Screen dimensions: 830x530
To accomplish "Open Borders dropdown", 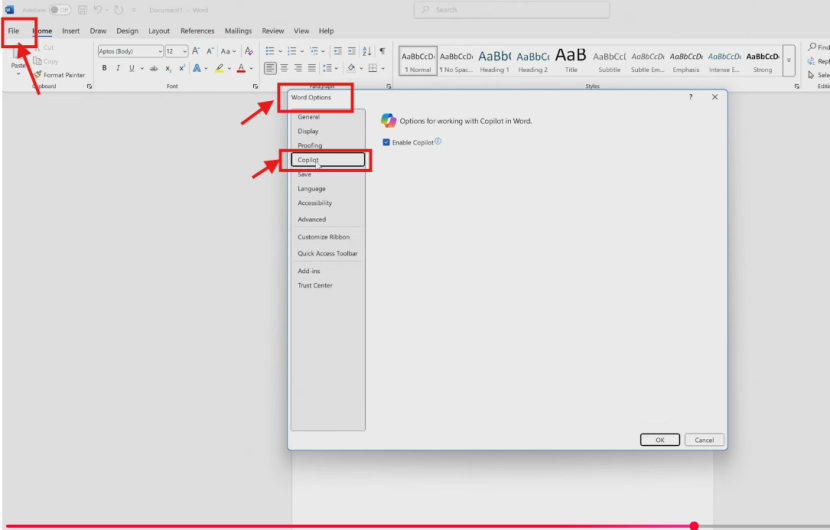I will pyautogui.click(x=383, y=68).
